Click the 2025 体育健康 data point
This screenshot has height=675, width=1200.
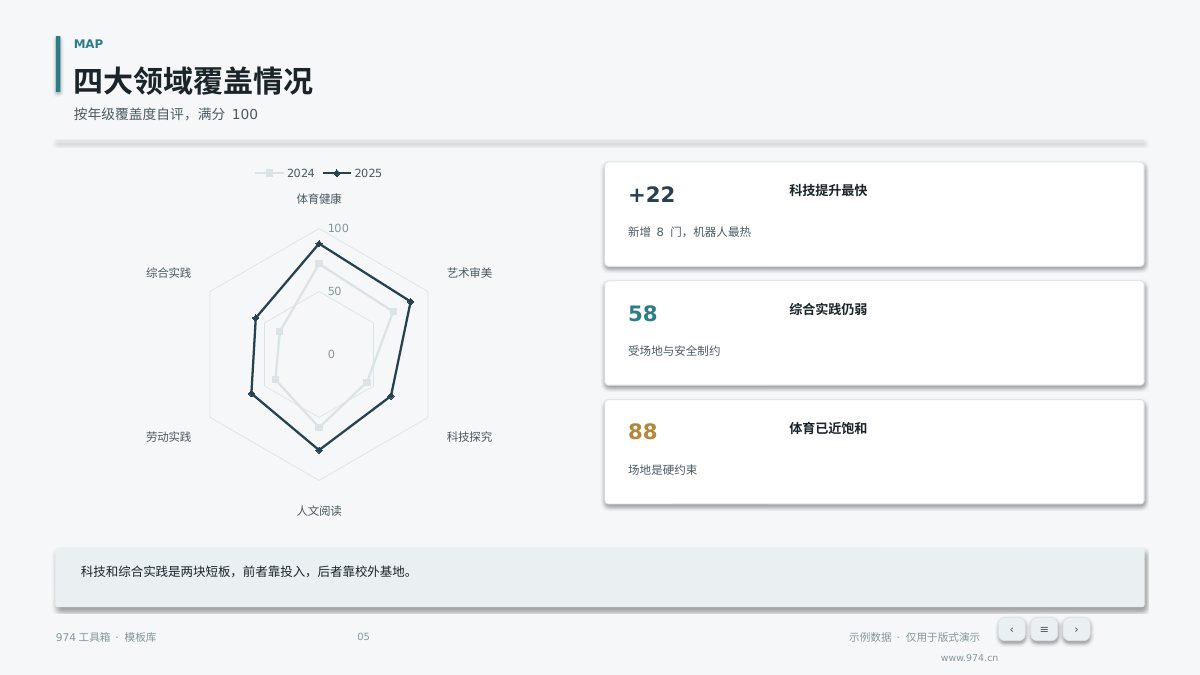(x=319, y=244)
